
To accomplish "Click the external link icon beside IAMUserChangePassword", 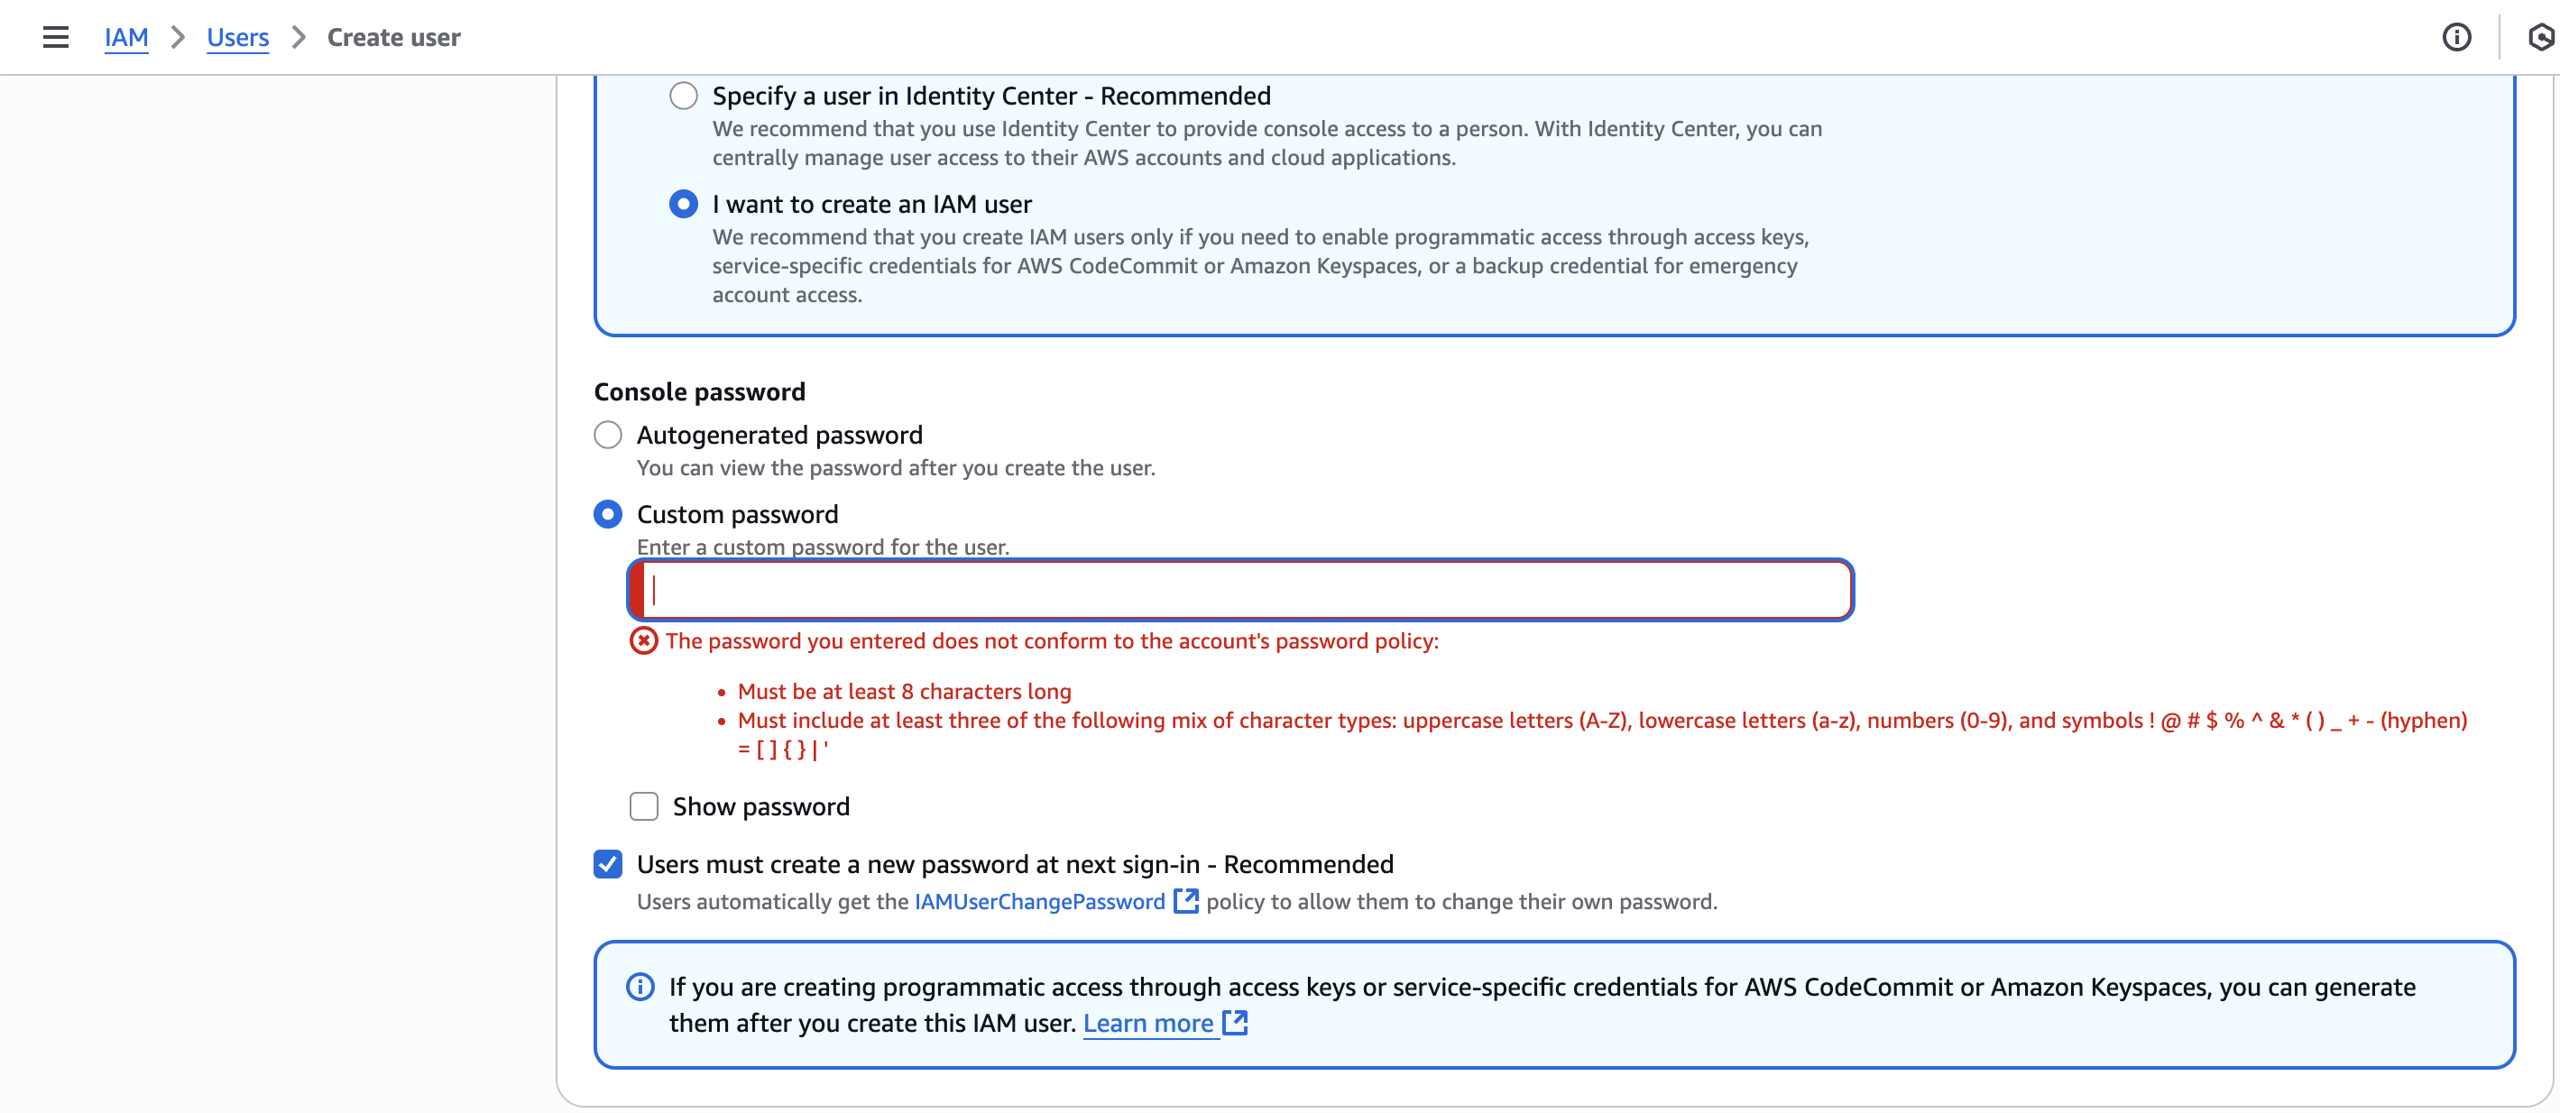I will [1186, 901].
